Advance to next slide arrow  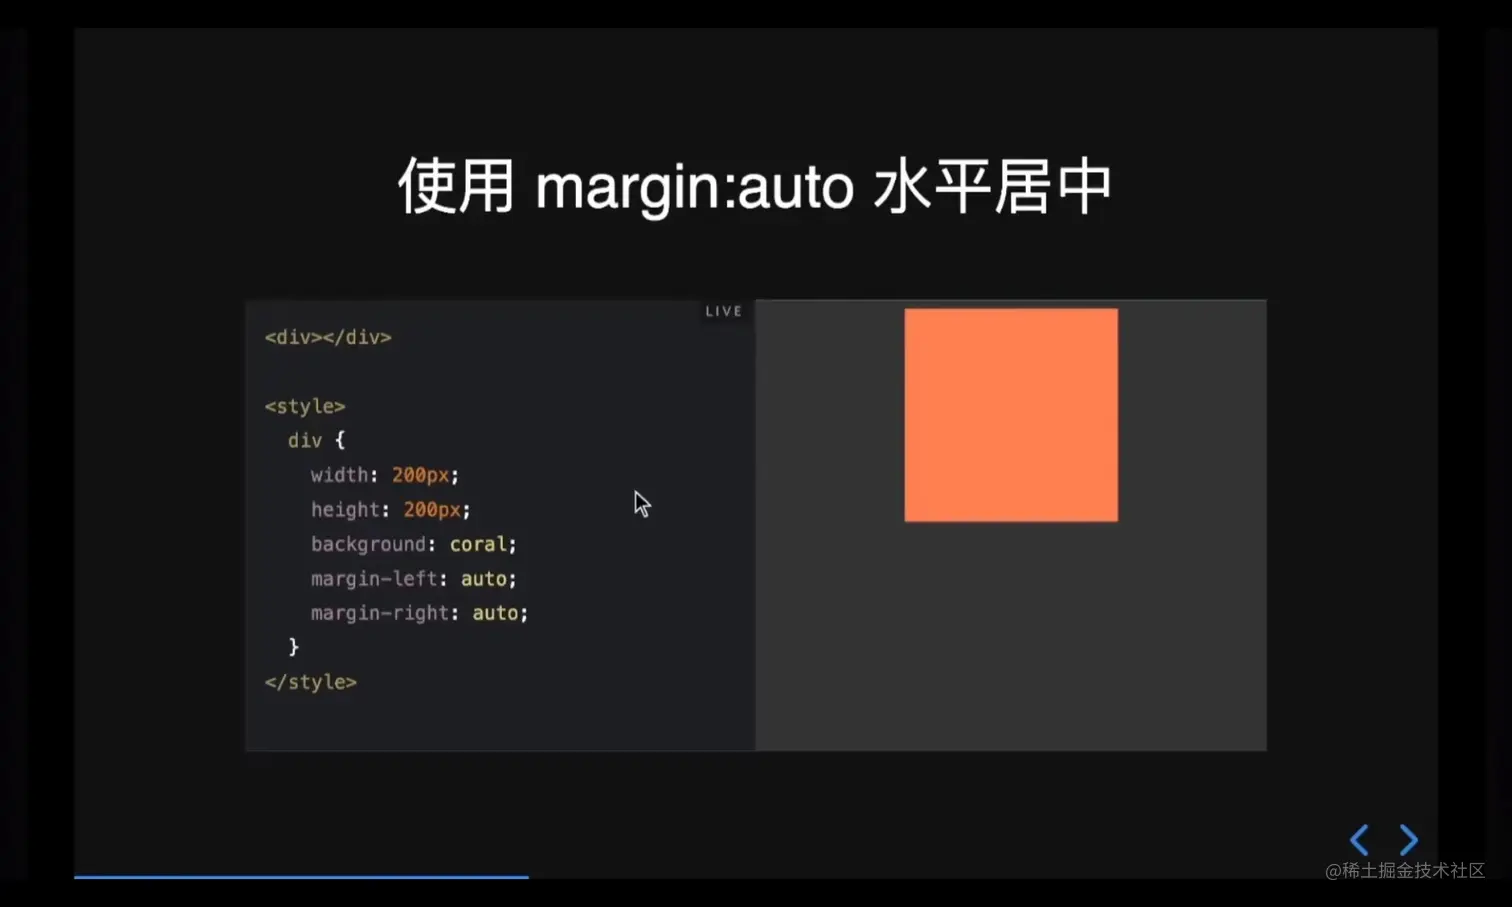(1408, 839)
